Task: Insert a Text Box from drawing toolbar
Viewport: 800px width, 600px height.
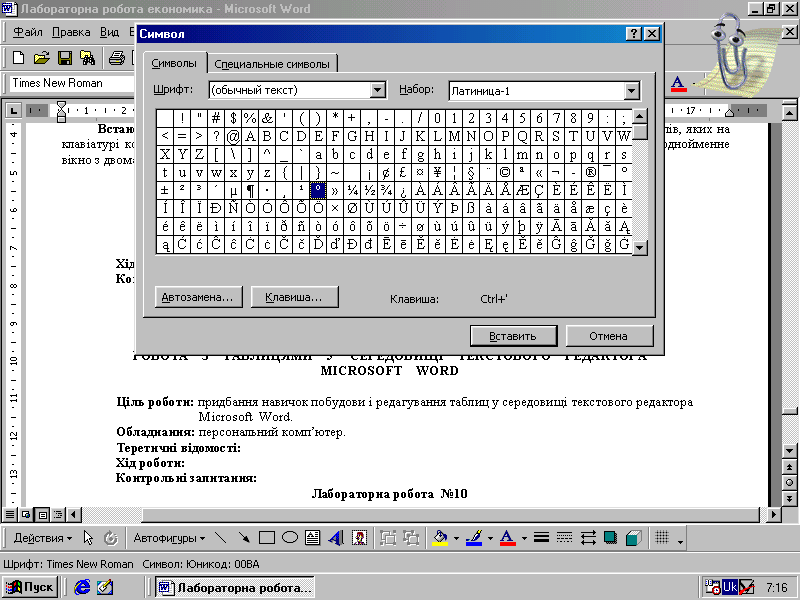Action: point(312,538)
